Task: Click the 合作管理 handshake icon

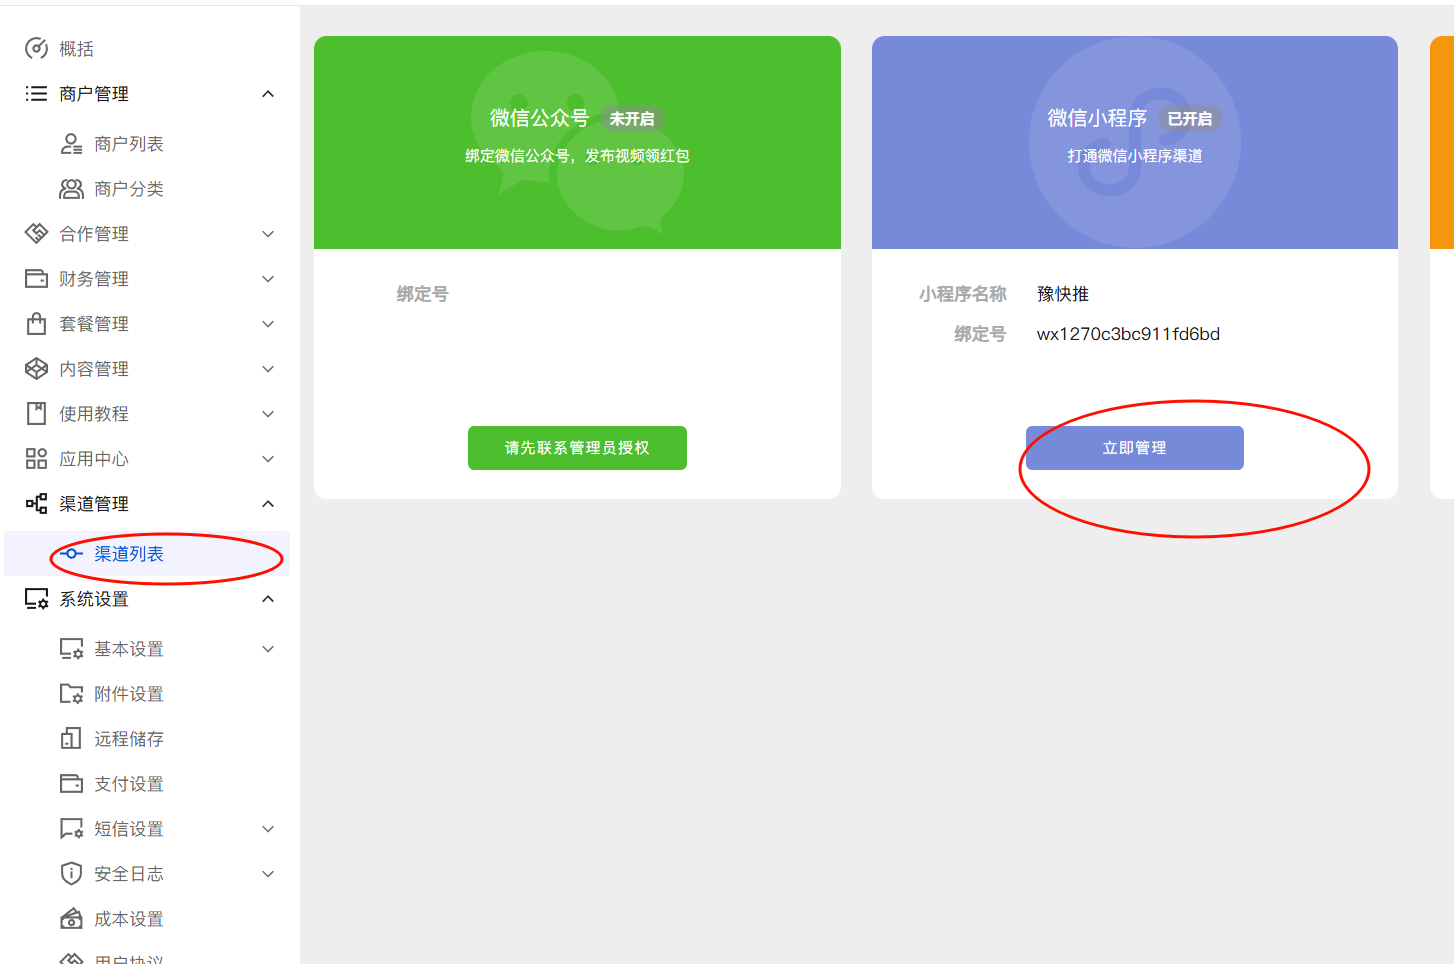Action: (x=36, y=233)
